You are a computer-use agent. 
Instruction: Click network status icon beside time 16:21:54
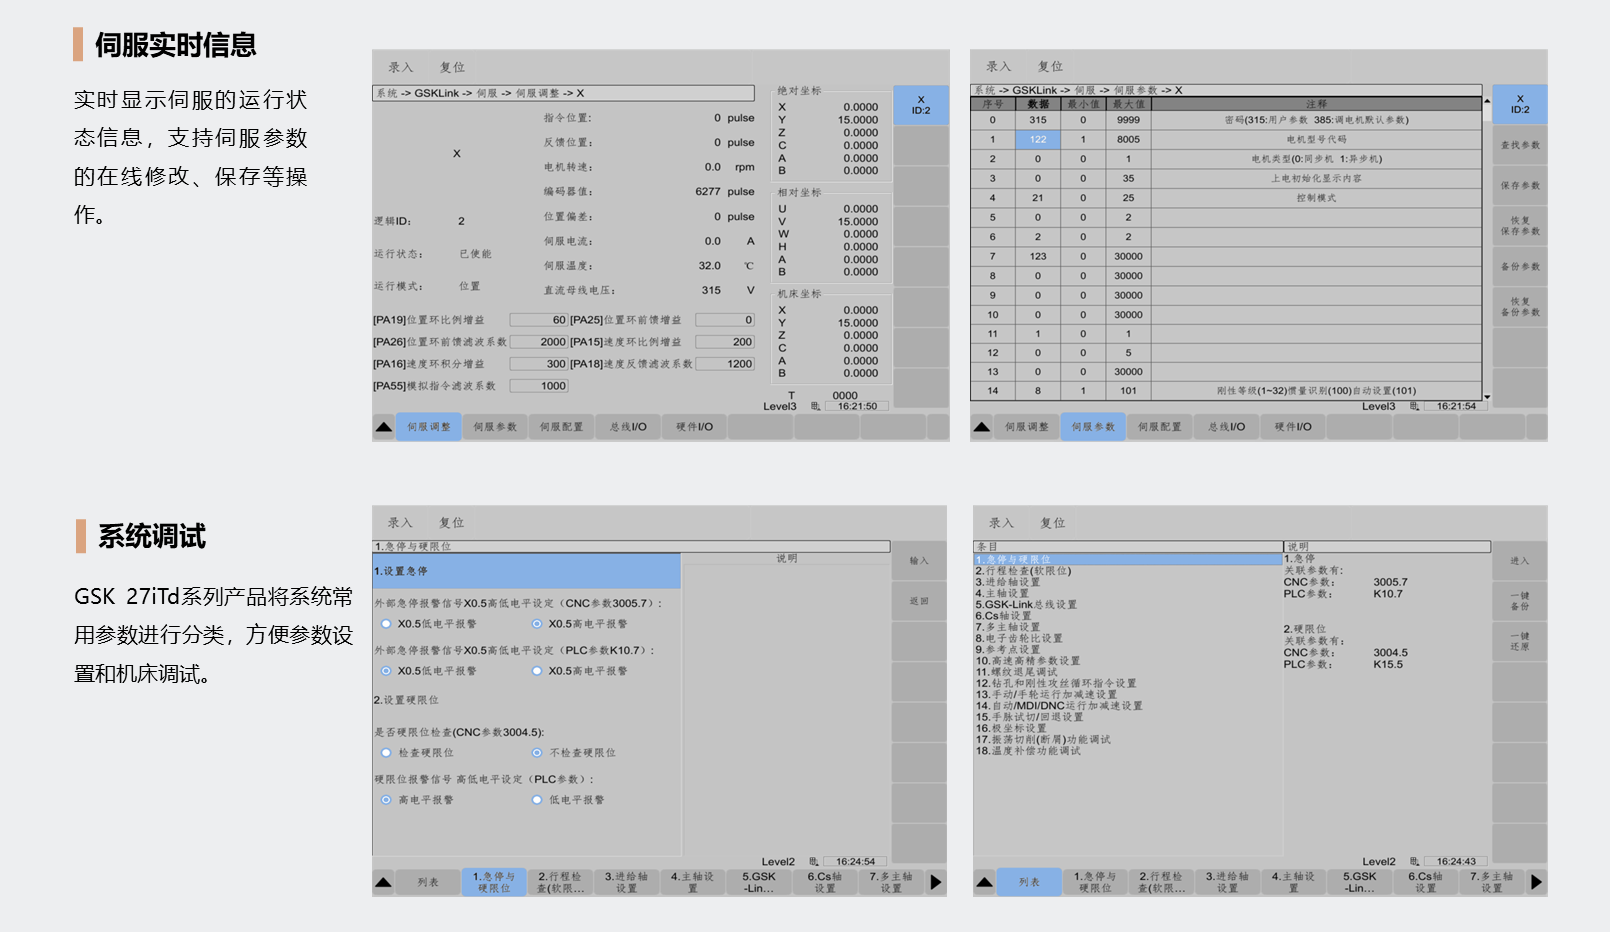(1414, 406)
